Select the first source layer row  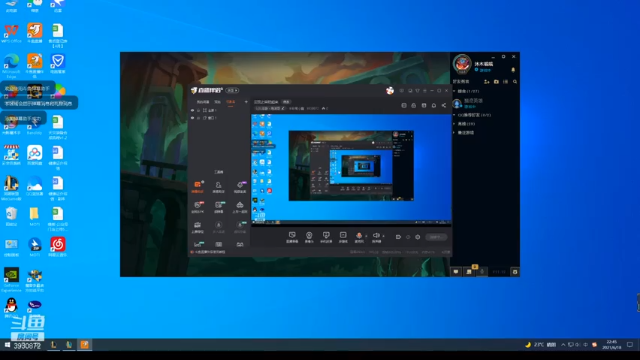(x=219, y=110)
